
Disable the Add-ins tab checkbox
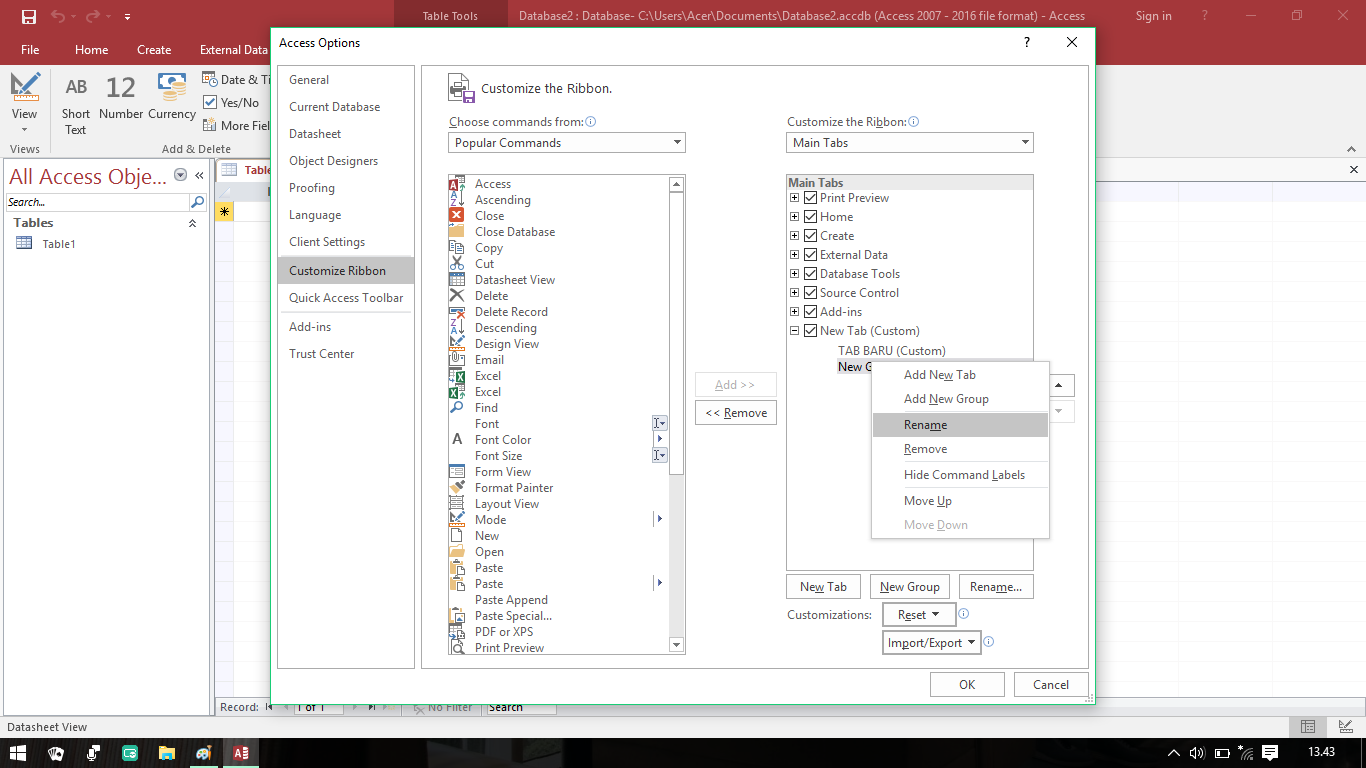point(810,312)
